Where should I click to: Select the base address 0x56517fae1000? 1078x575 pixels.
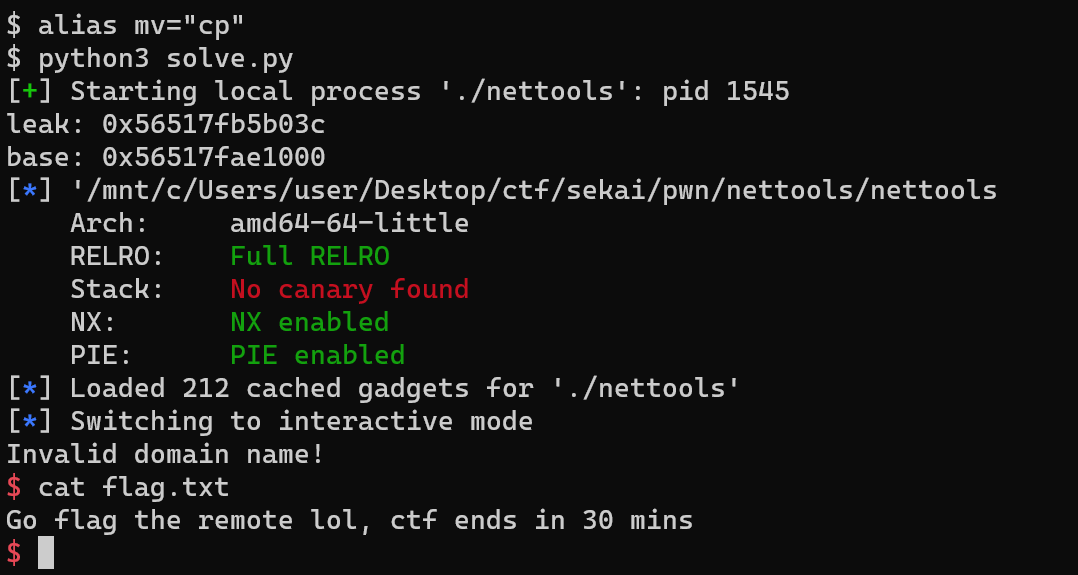214,158
